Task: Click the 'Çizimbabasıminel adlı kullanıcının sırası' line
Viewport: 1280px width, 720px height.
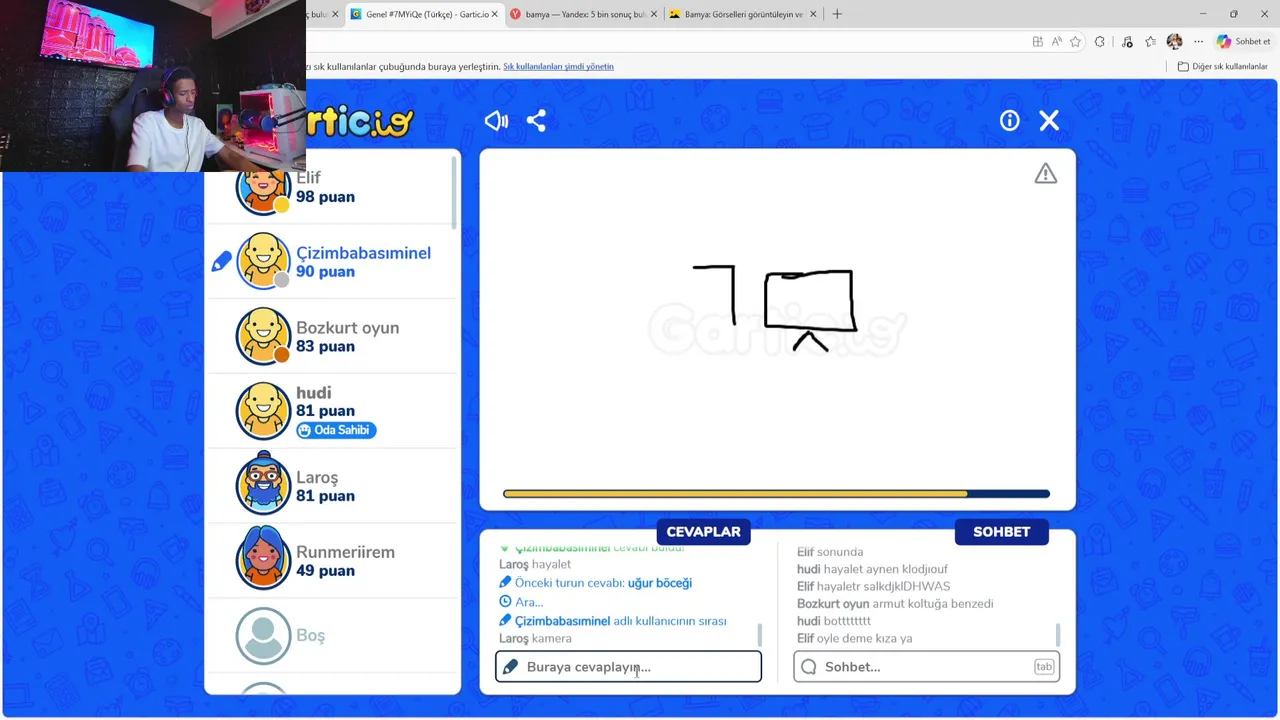Action: 613,621
